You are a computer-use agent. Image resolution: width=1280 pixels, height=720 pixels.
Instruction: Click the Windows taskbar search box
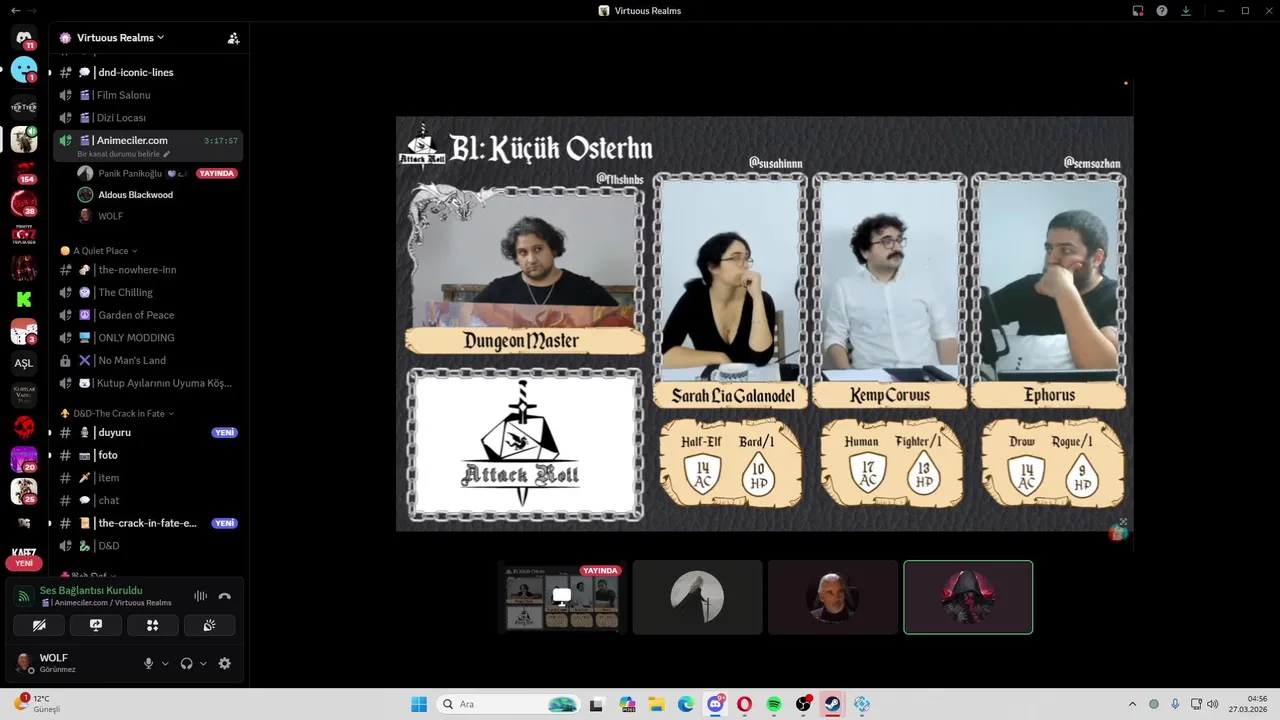pos(510,704)
